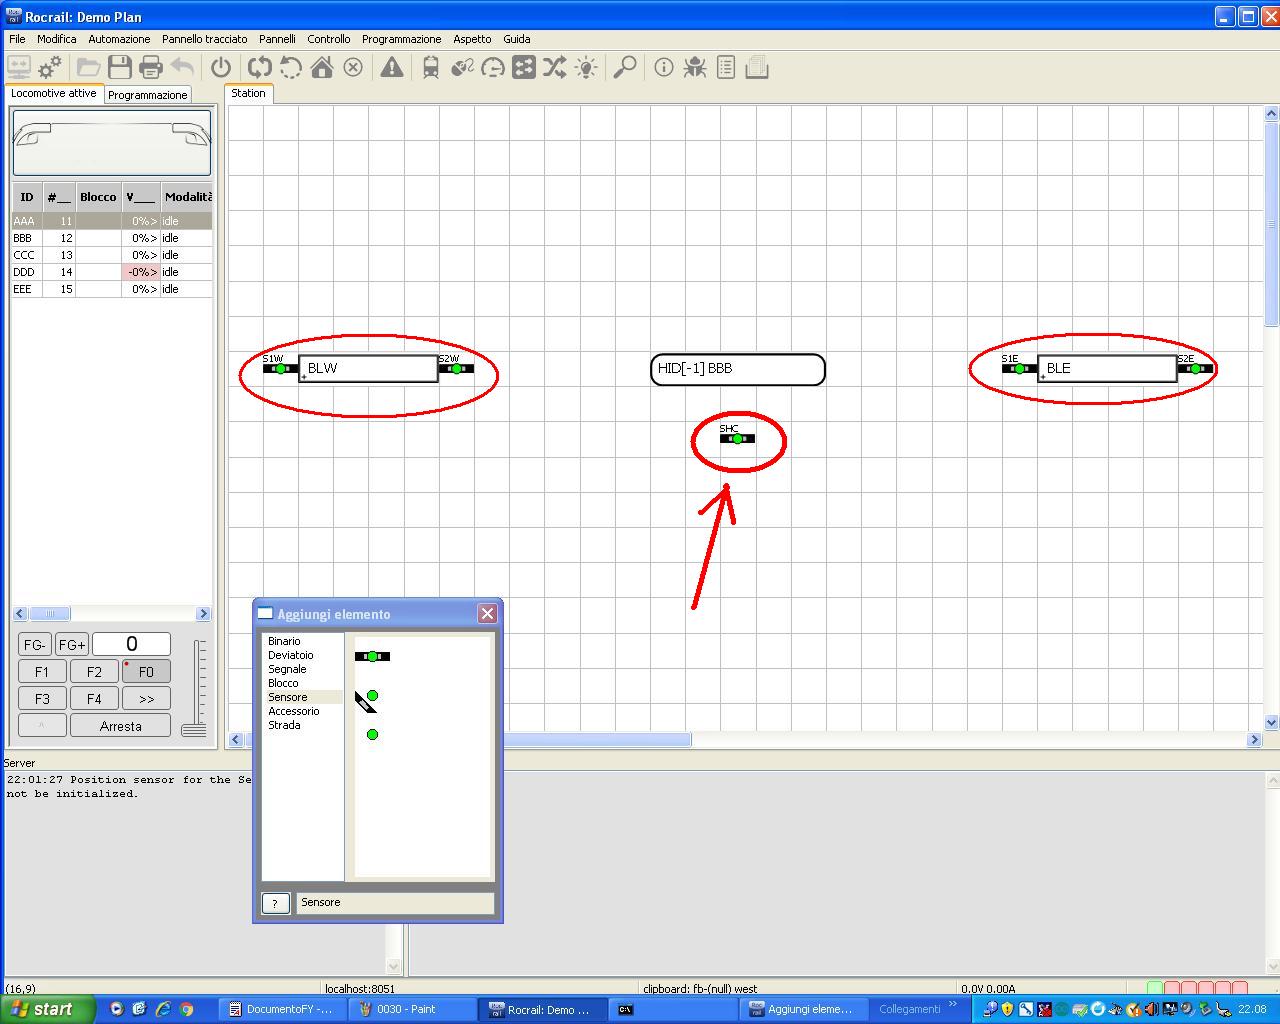Close the Aggiungi elemento dialog
This screenshot has width=1280, height=1024.
(x=487, y=613)
